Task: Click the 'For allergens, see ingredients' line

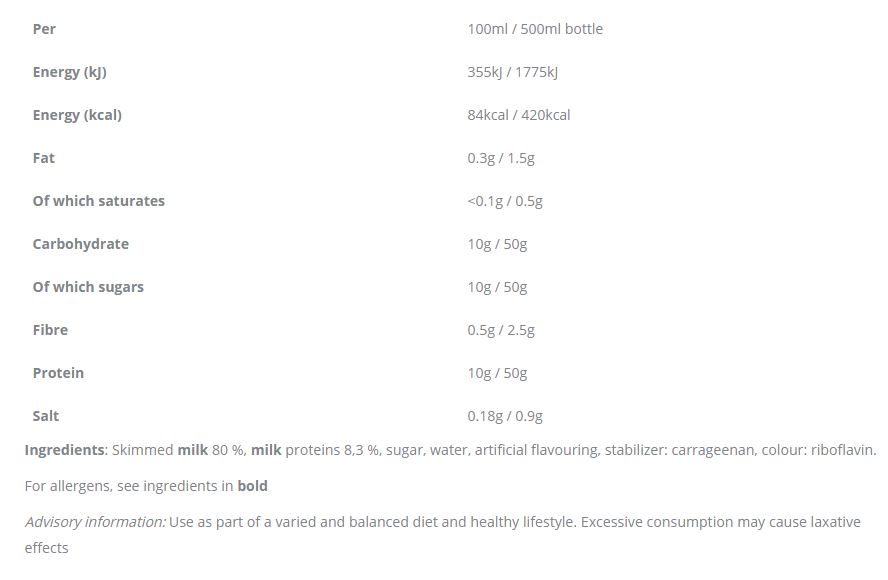Action: pyautogui.click(x=146, y=487)
